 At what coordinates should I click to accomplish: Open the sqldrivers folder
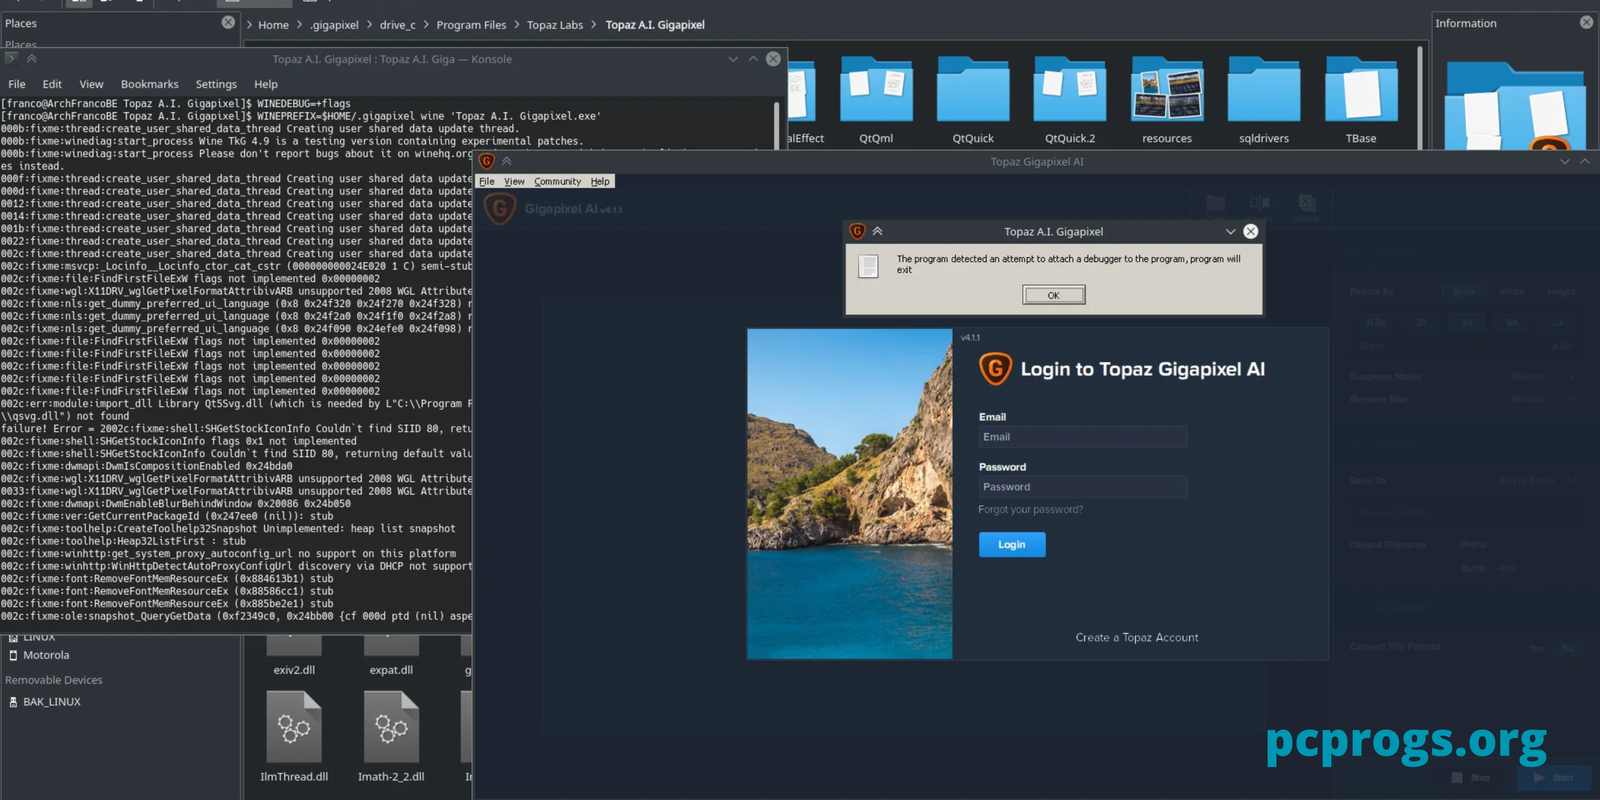[x=1264, y=99]
